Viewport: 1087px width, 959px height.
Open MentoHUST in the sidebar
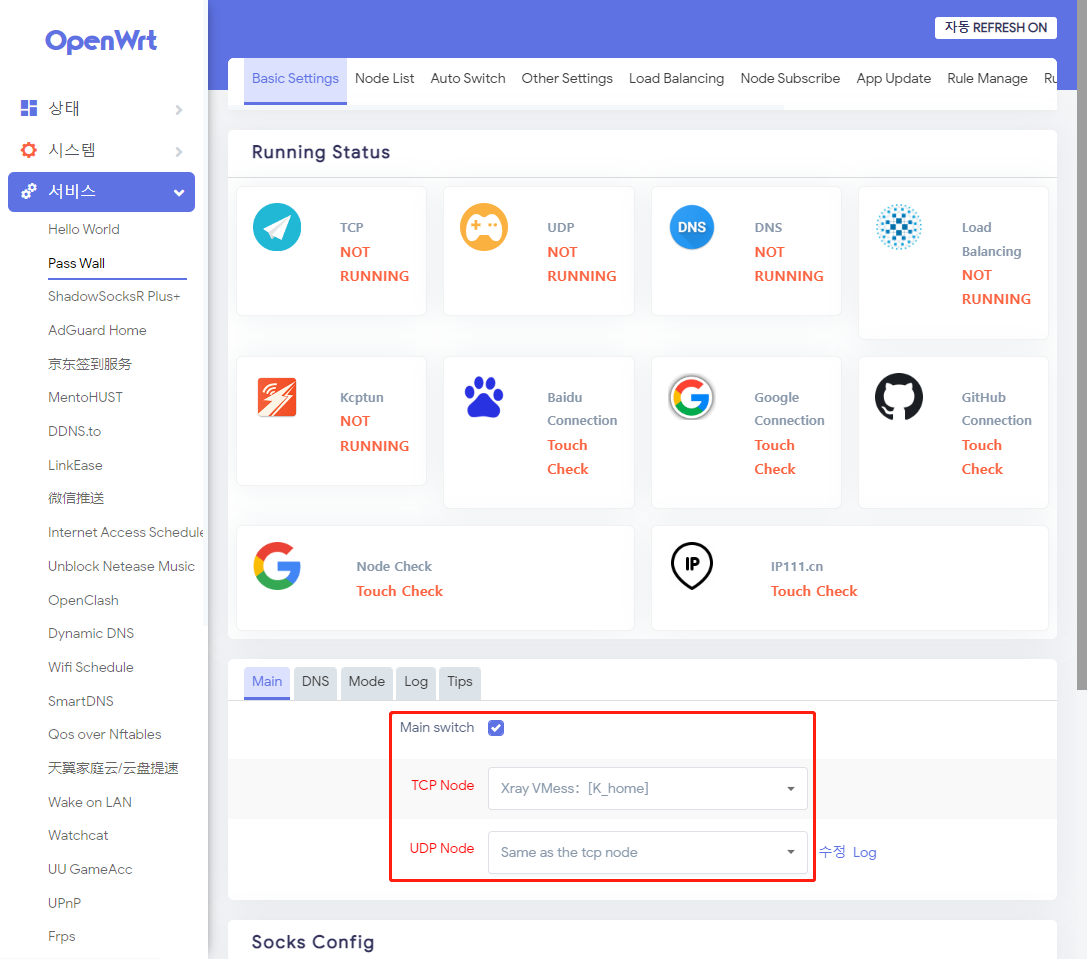coord(85,397)
